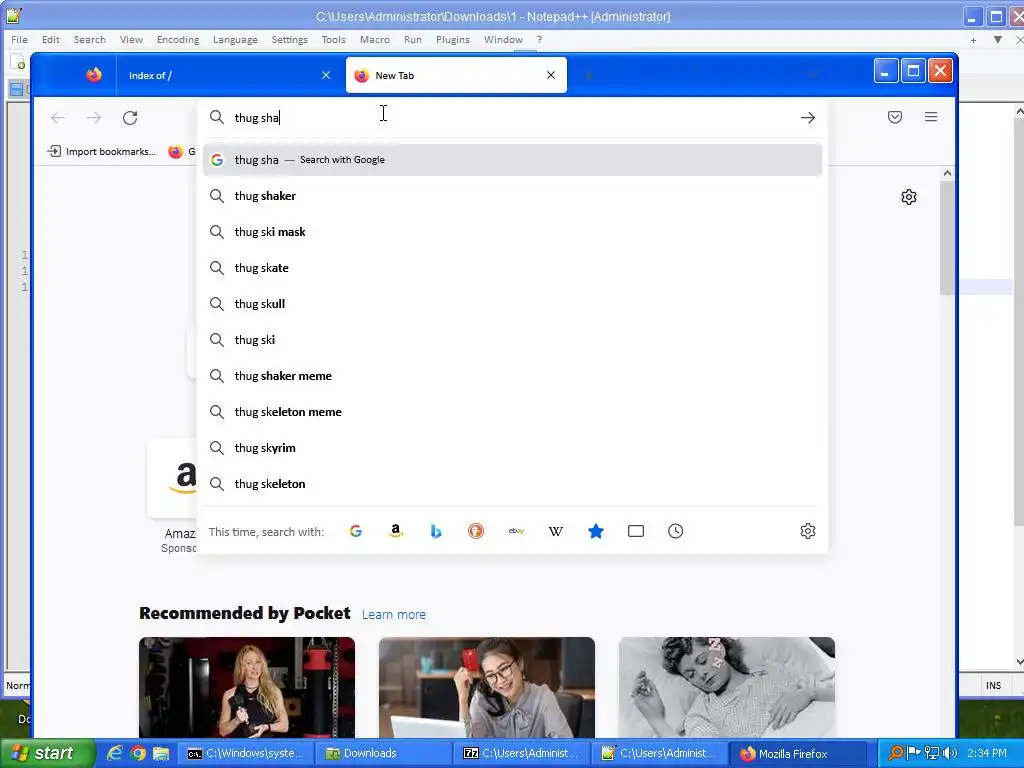
Task: Open Notepad++ Plugins menu
Action: click(453, 39)
